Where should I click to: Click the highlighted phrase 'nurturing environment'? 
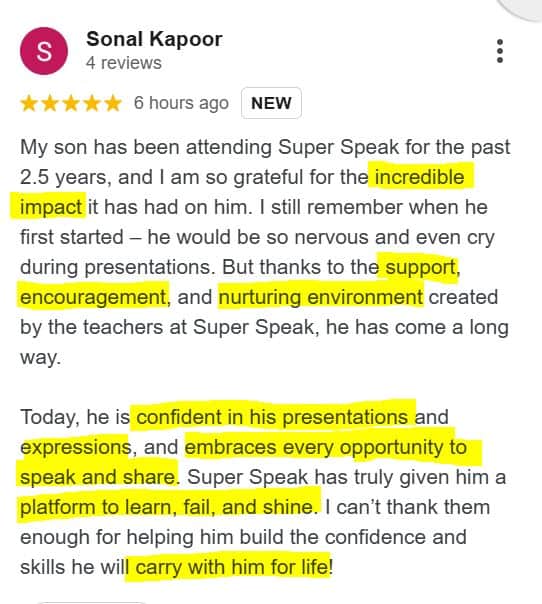321,297
